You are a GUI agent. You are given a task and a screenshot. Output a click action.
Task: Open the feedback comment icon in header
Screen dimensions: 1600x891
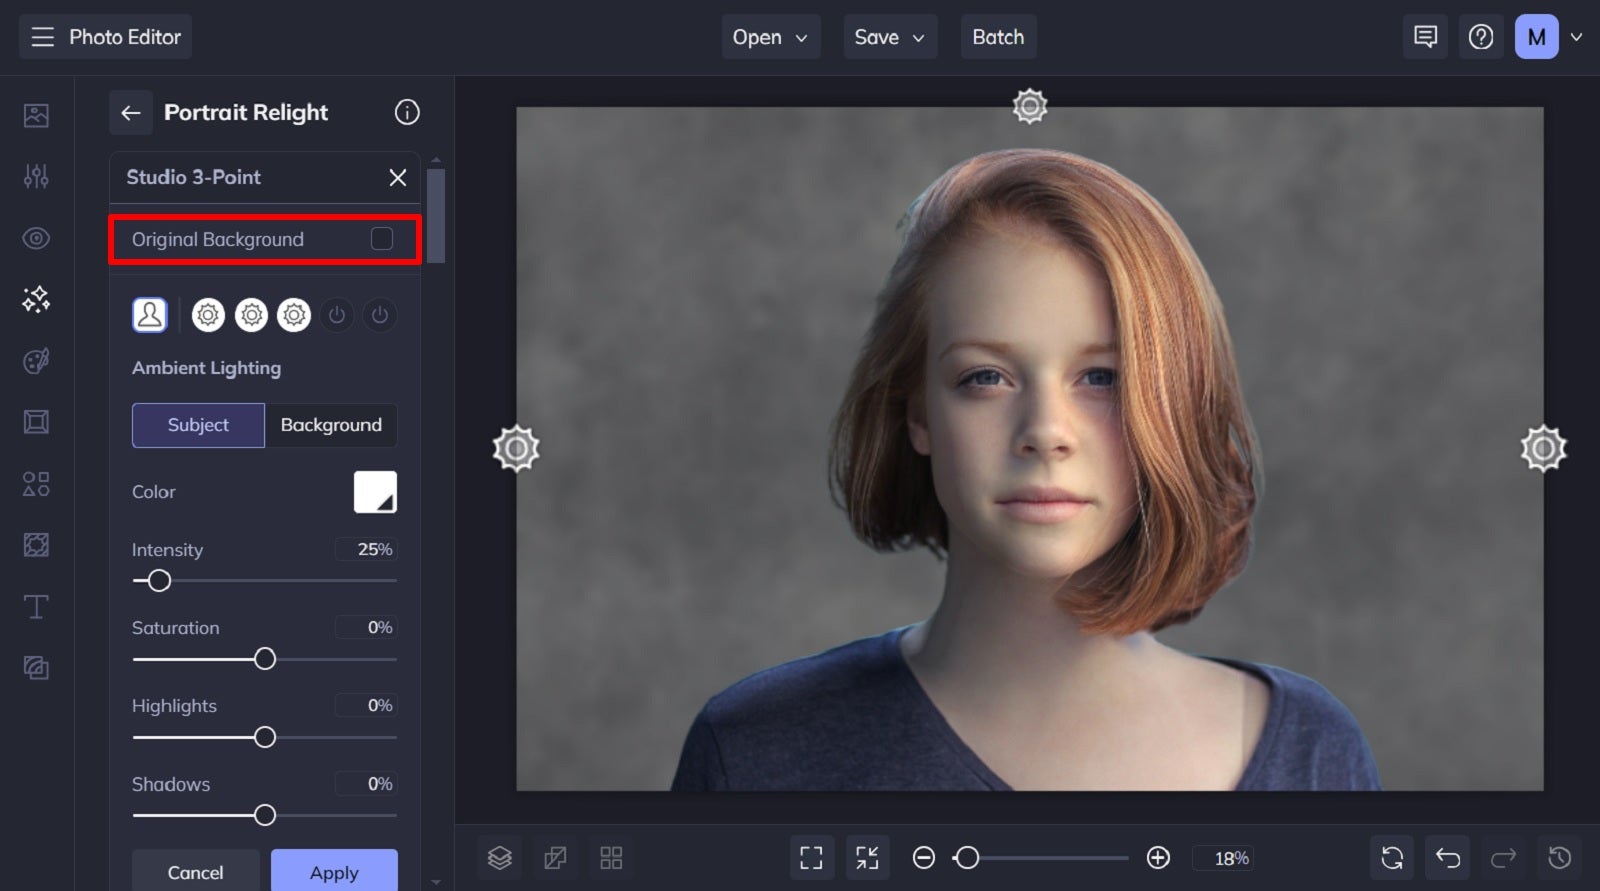pos(1426,37)
